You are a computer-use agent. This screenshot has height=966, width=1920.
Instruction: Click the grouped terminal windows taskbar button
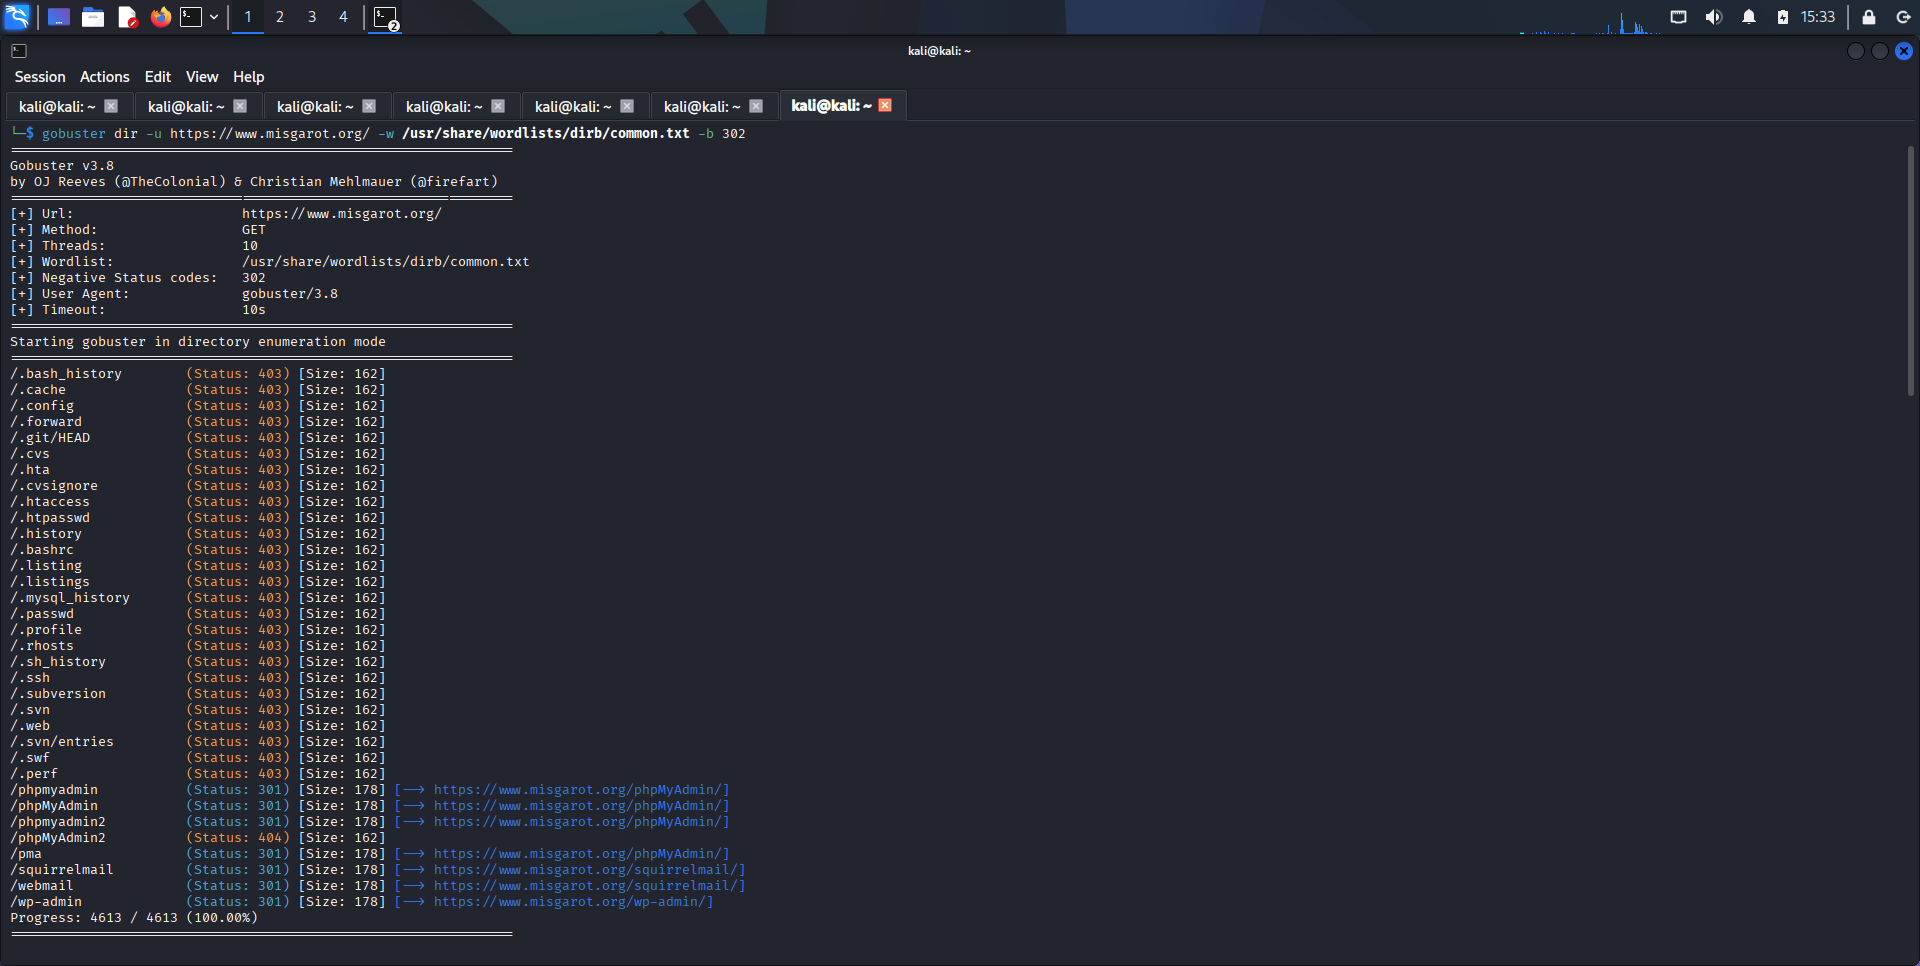[x=386, y=18]
